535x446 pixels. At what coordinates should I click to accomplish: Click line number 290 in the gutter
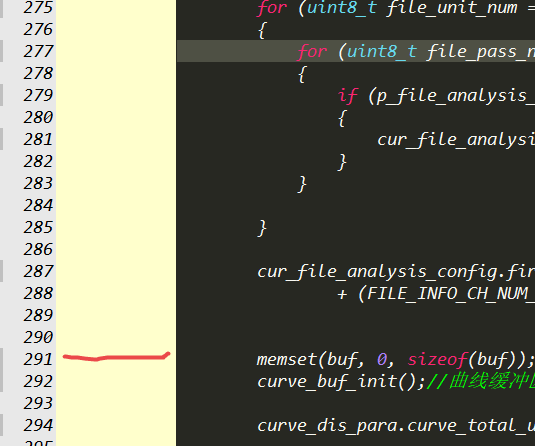(38, 337)
